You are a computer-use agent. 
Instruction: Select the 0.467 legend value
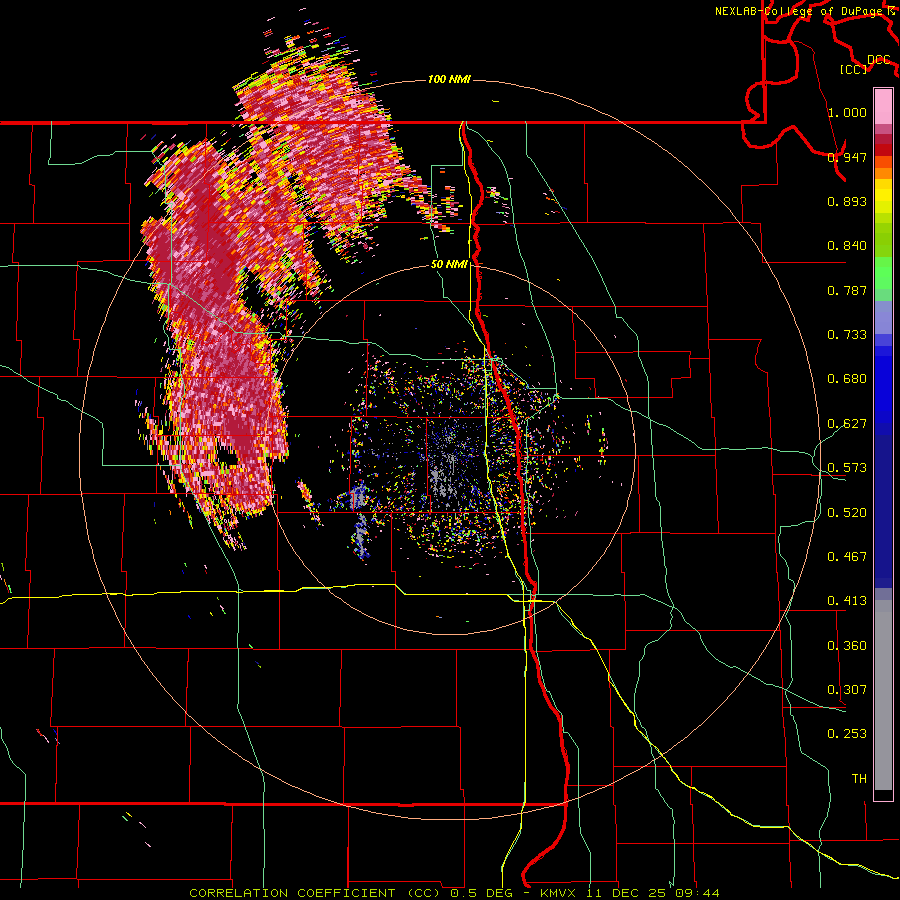[847, 557]
